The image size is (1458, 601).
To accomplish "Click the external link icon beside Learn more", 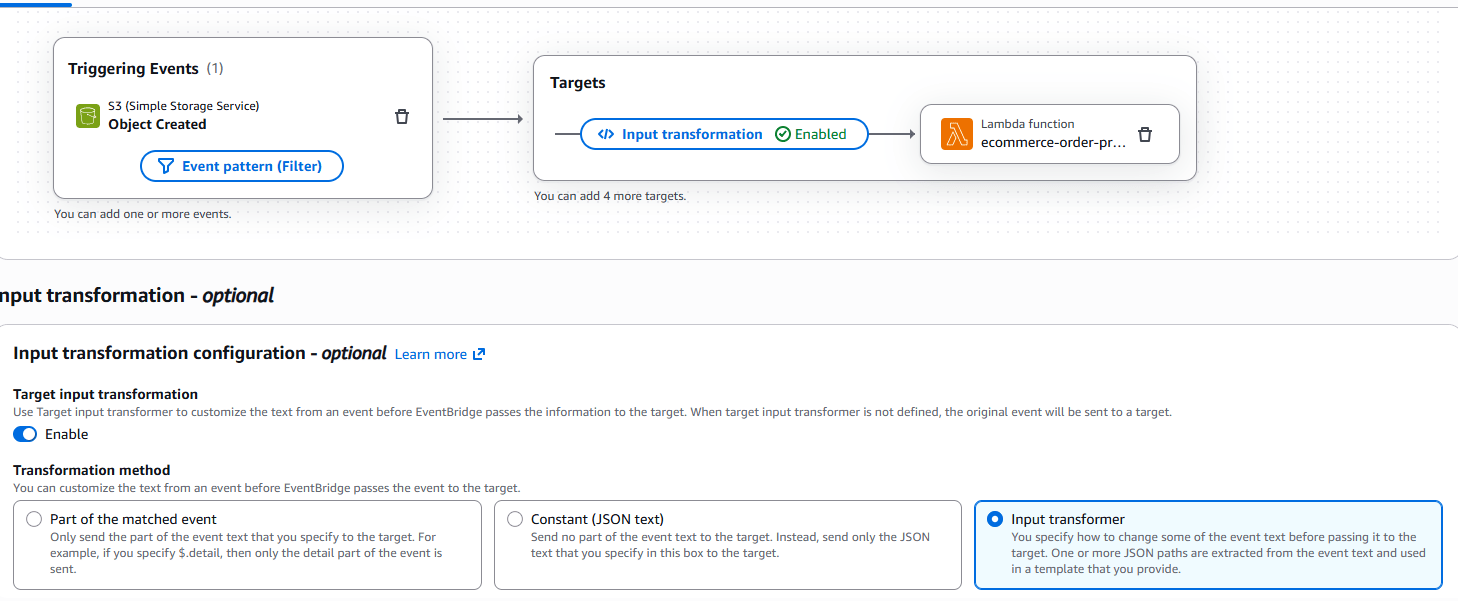I will (x=479, y=354).
